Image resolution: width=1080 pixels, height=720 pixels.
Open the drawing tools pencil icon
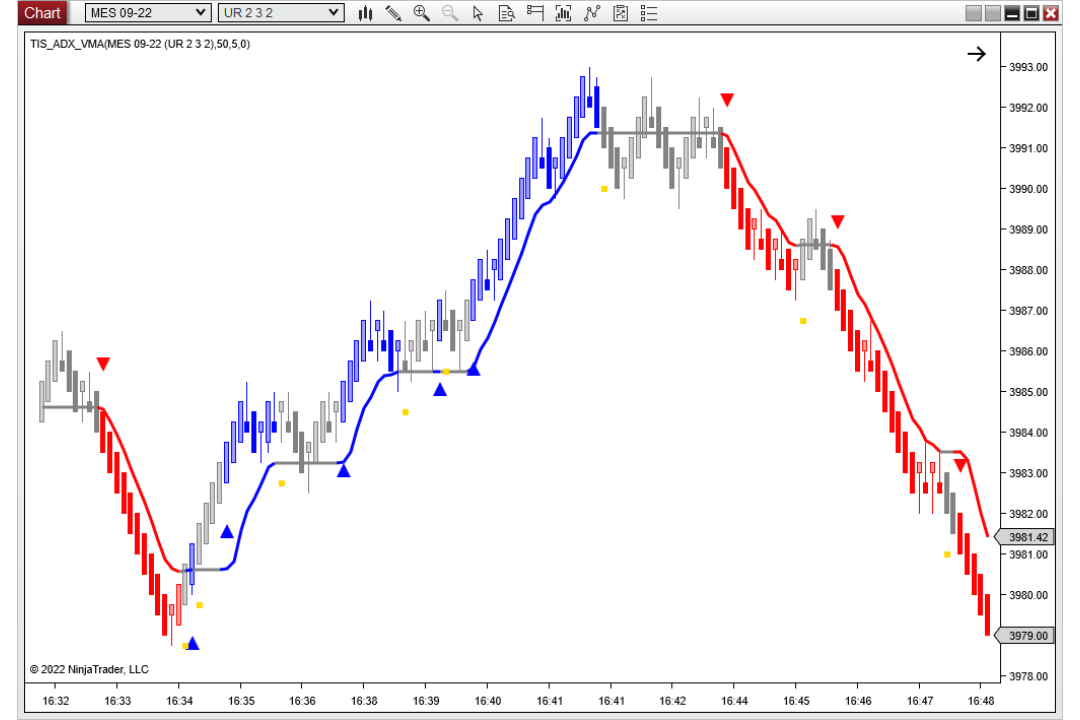393,13
